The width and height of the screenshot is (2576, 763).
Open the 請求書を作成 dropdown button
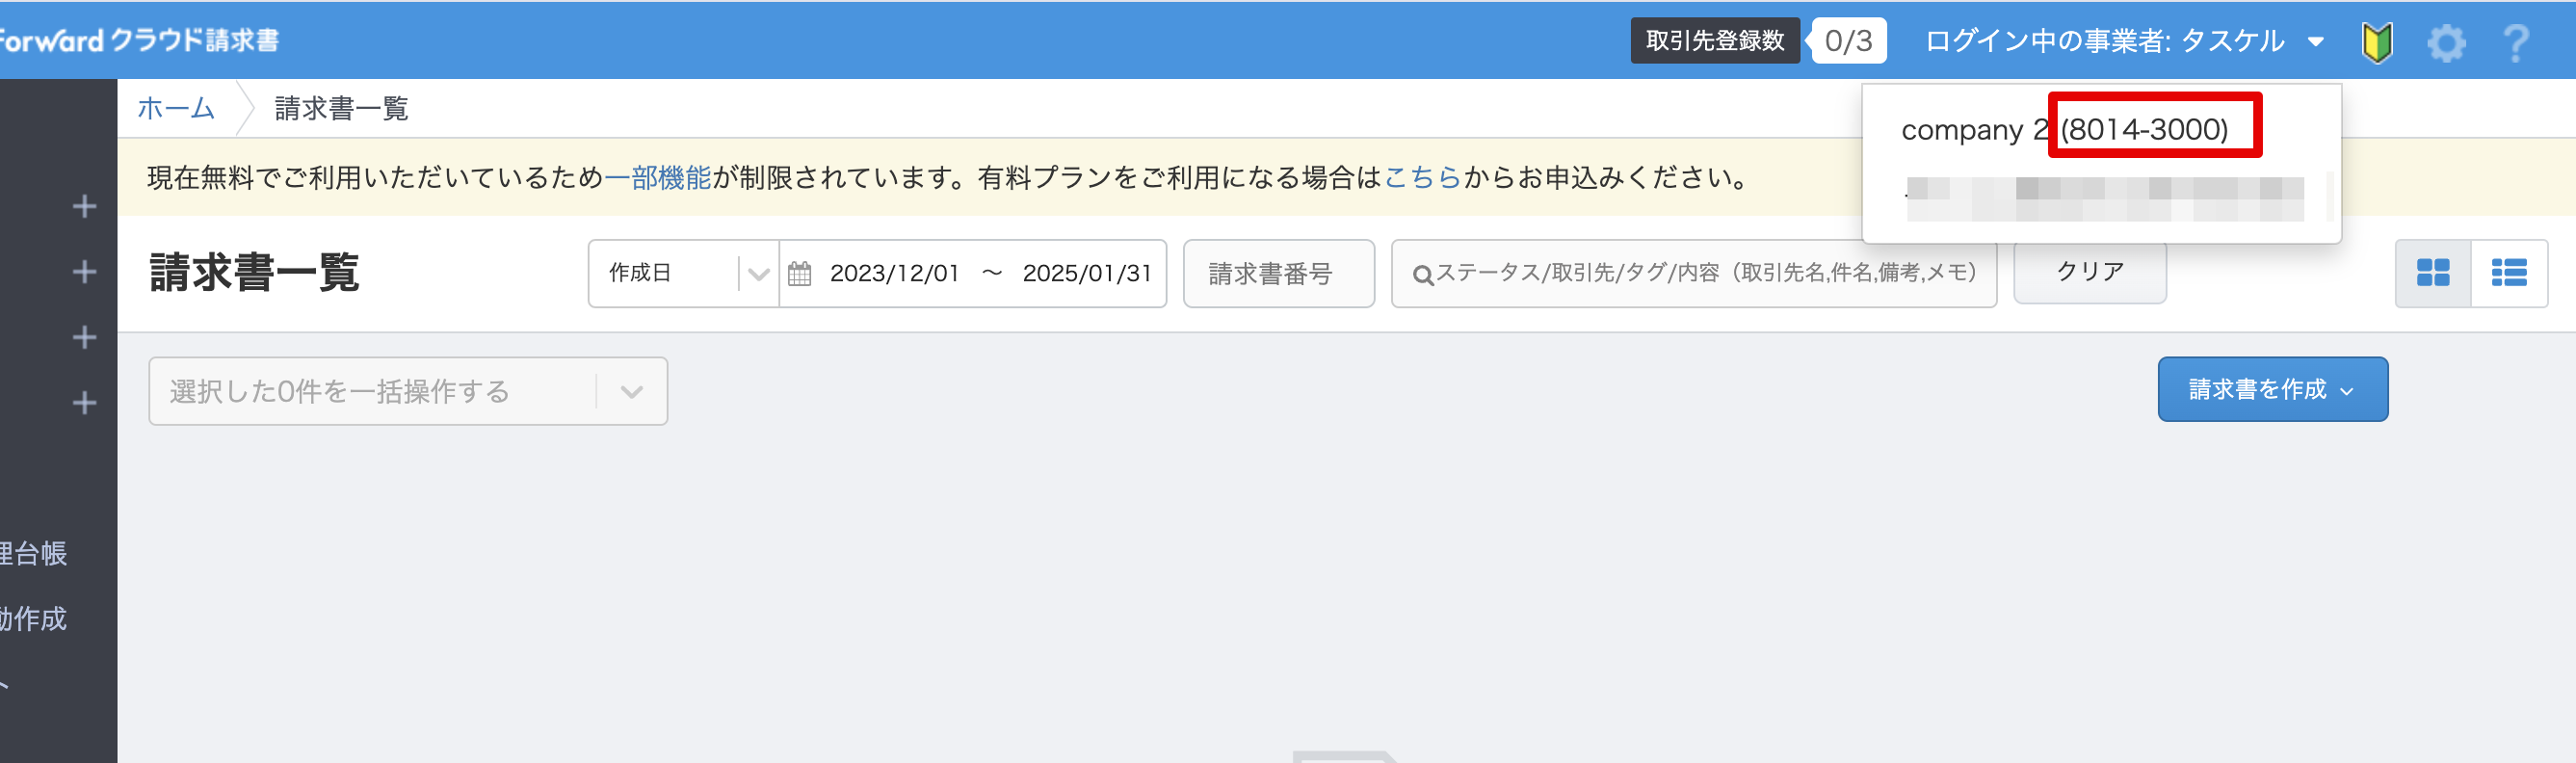pyautogui.click(x=2272, y=389)
